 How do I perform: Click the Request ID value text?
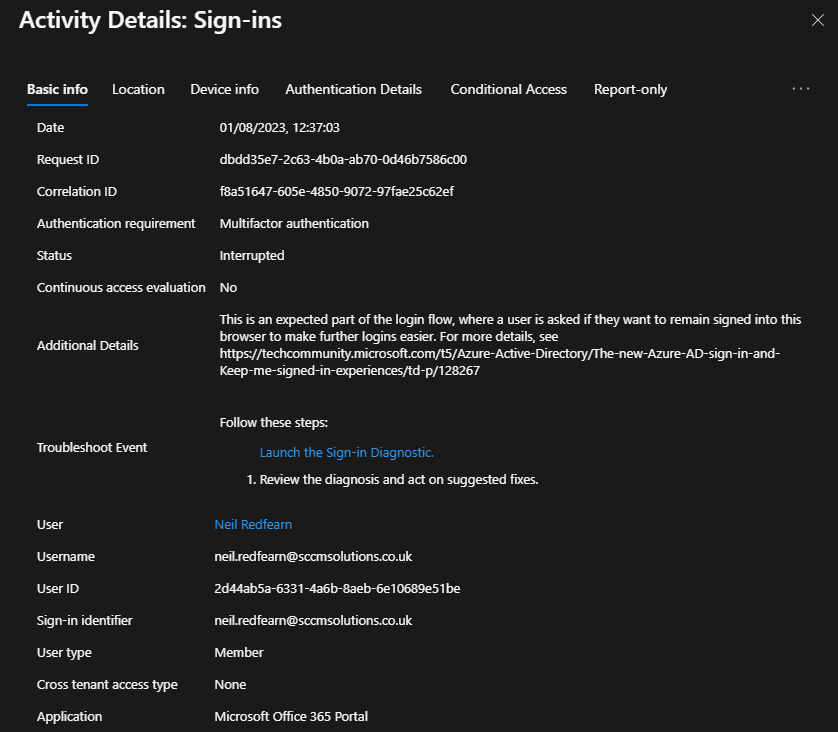pos(343,159)
